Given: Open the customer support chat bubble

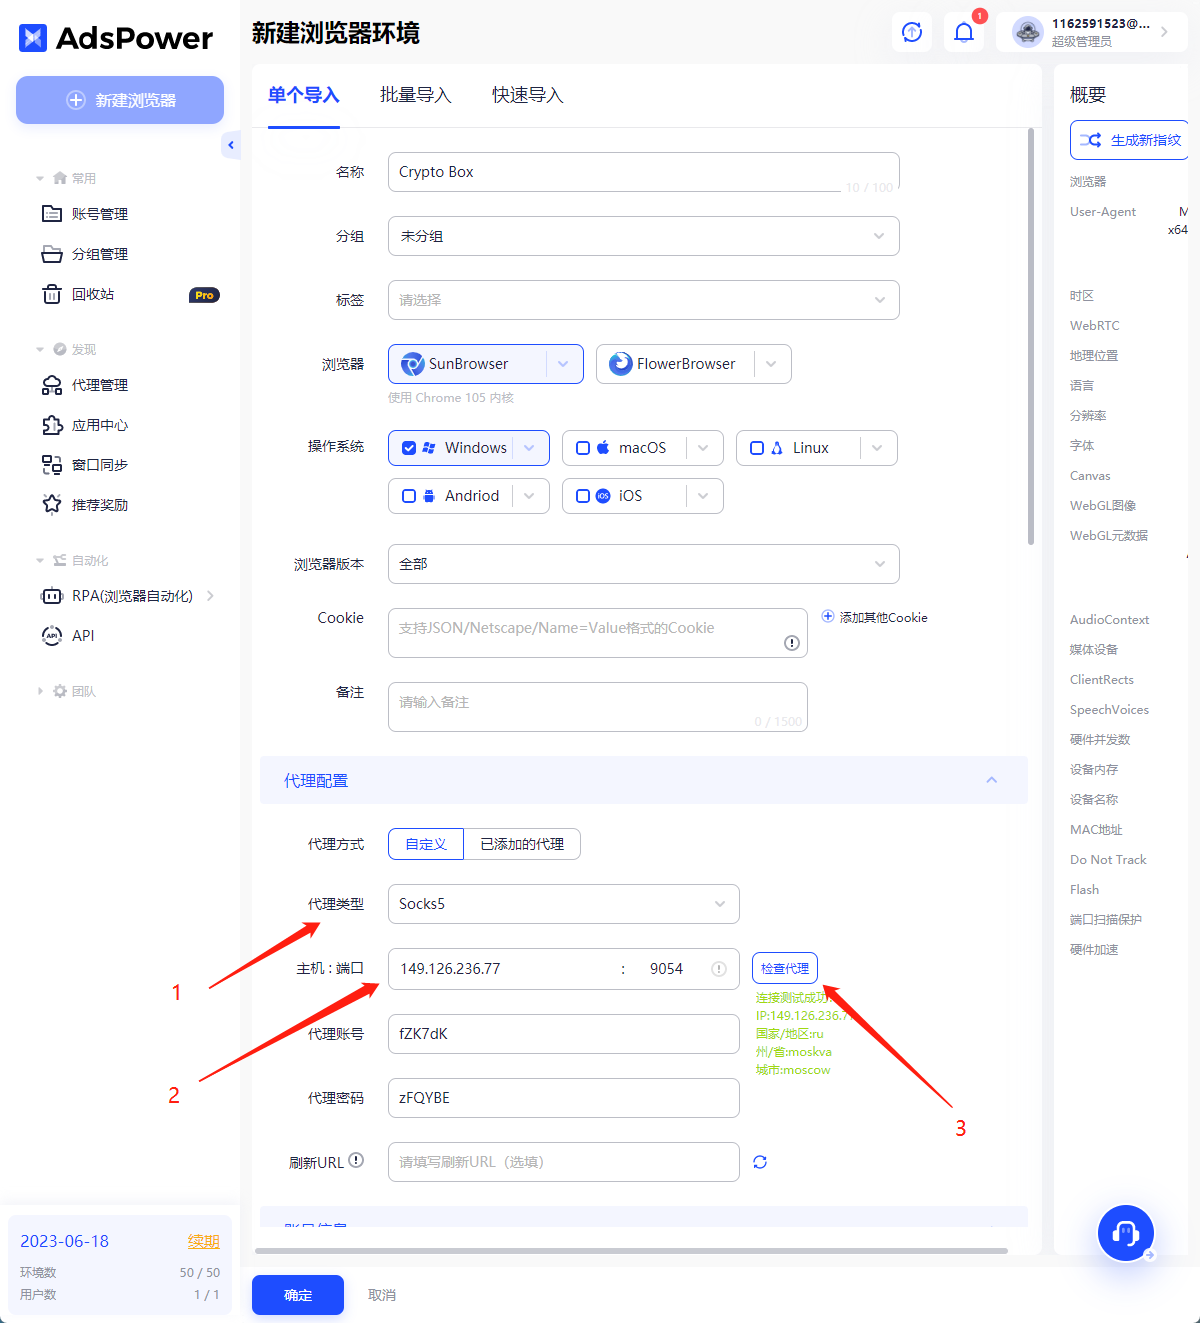Looking at the screenshot, I should (1126, 1233).
